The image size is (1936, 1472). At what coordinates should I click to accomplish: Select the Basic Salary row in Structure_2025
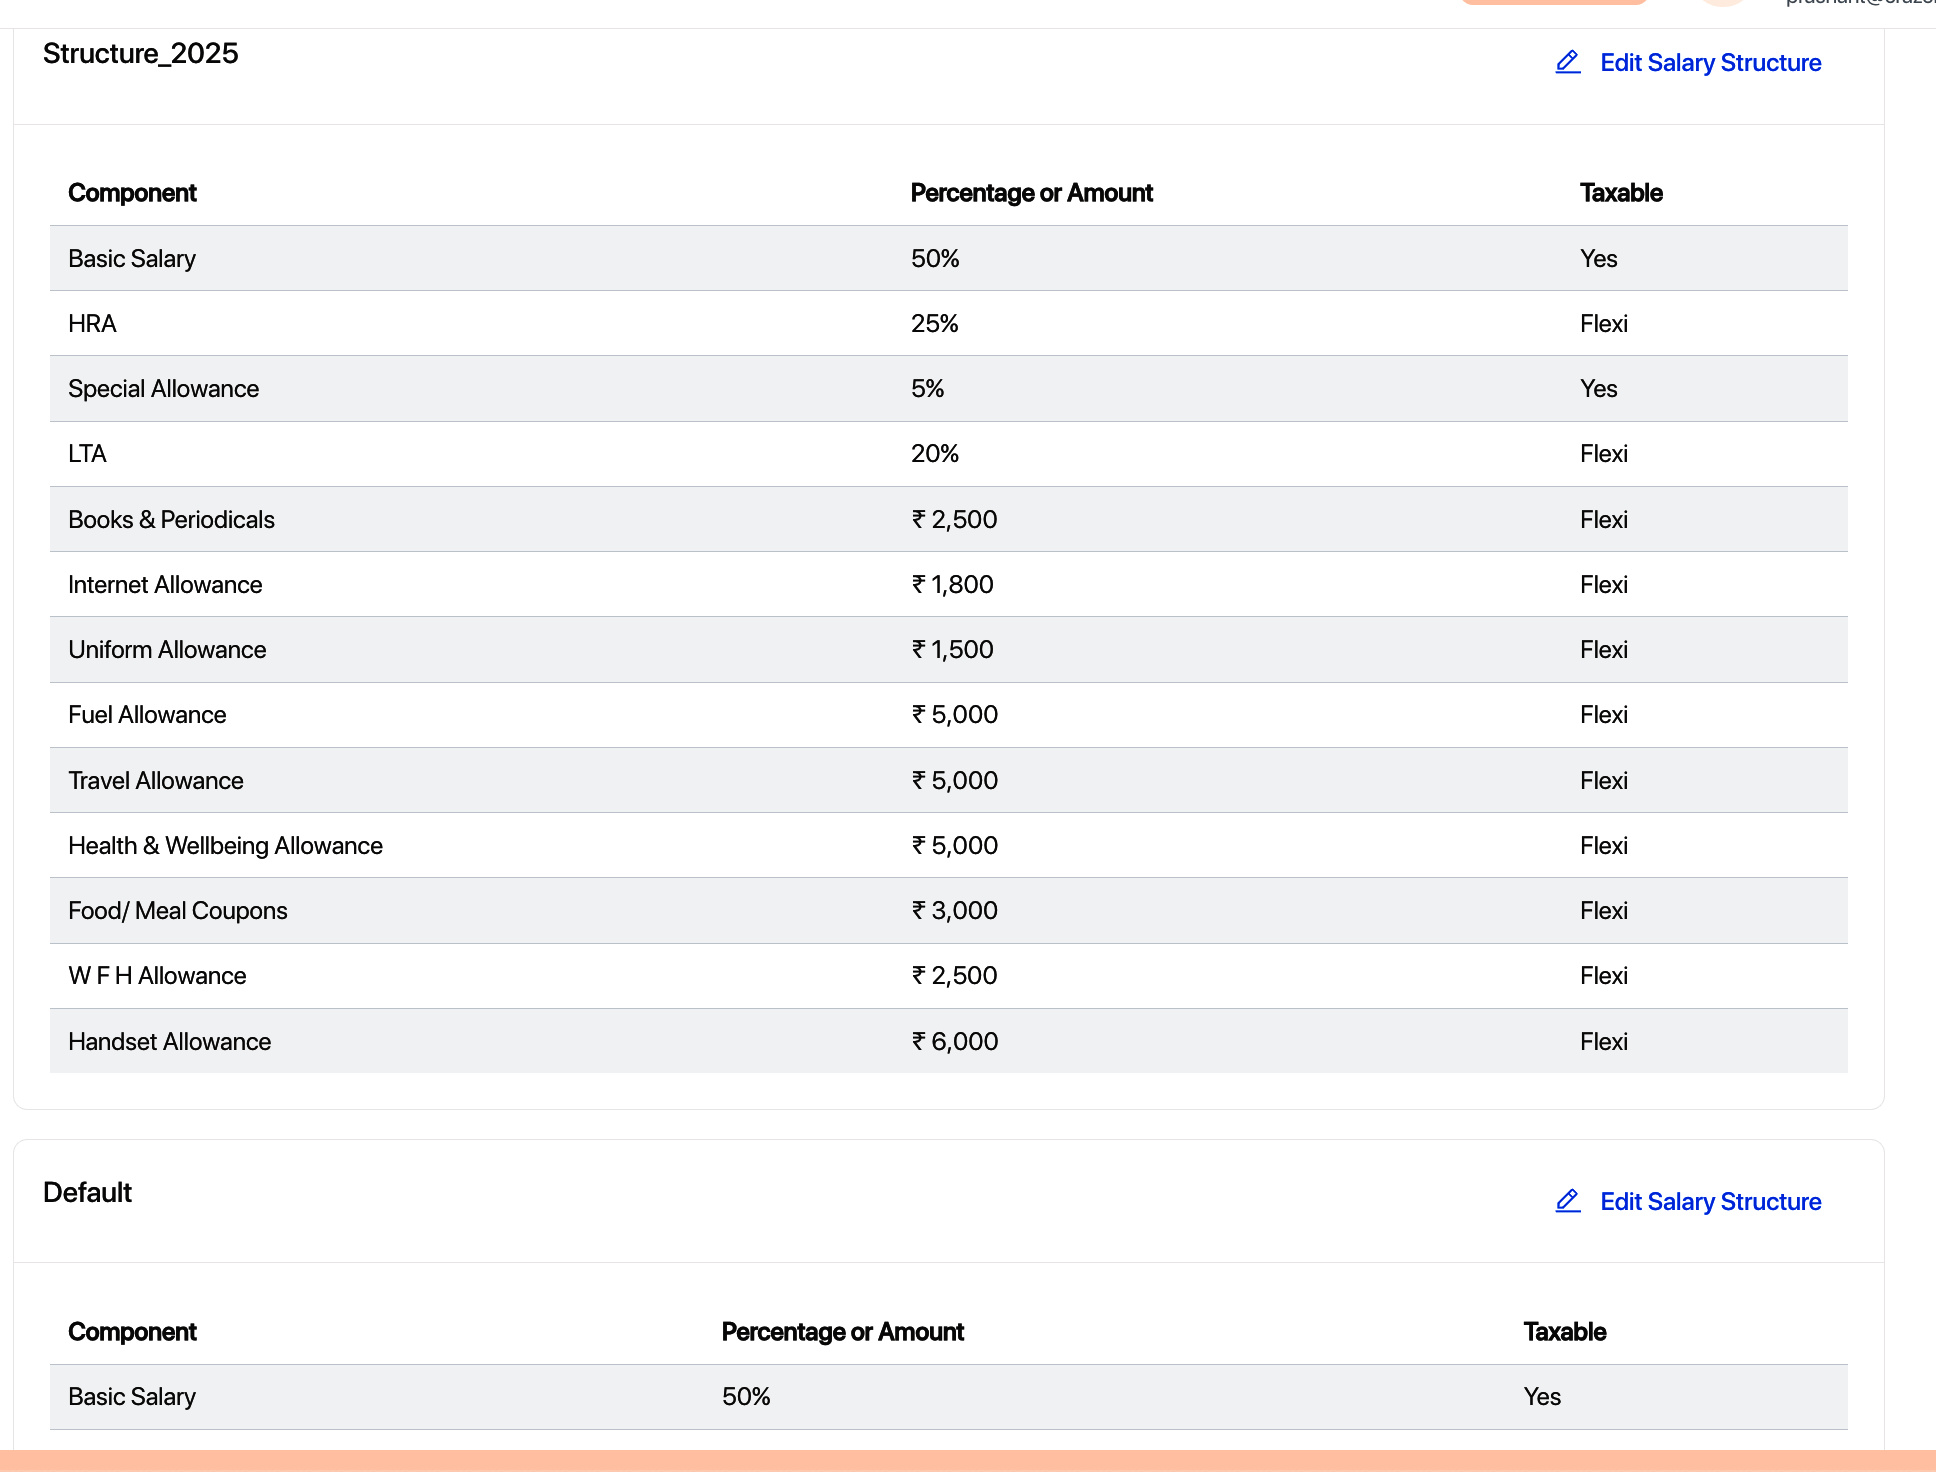132,259
